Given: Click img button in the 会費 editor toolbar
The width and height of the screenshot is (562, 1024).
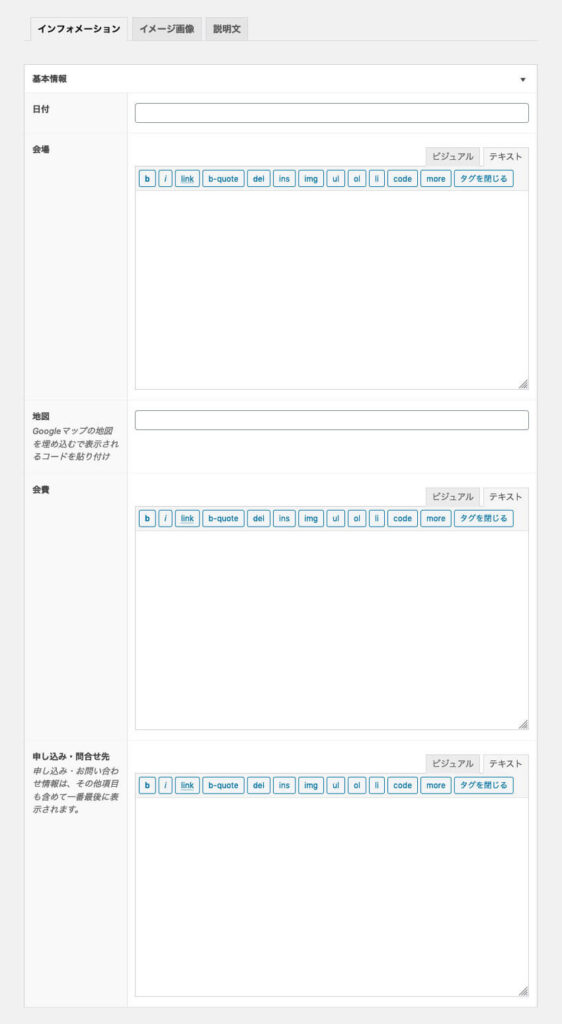Looking at the screenshot, I should click(311, 519).
